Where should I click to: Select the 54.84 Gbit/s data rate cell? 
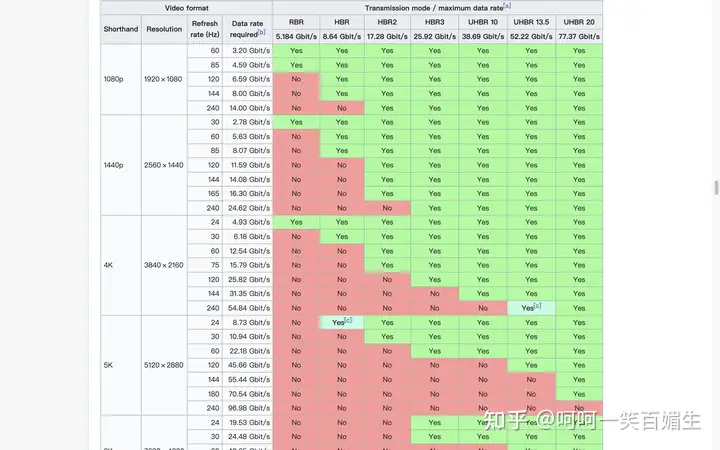point(251,308)
